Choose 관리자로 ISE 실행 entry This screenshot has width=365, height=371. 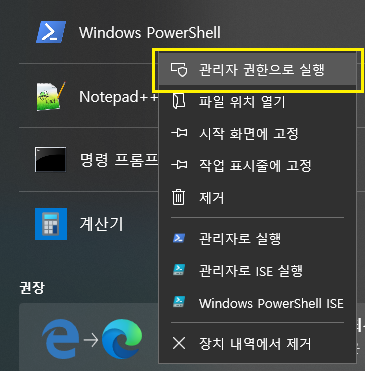(257, 271)
